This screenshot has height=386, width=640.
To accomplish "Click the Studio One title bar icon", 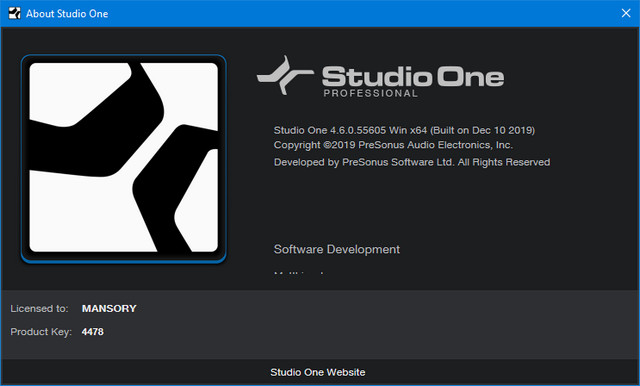I will click(14, 13).
